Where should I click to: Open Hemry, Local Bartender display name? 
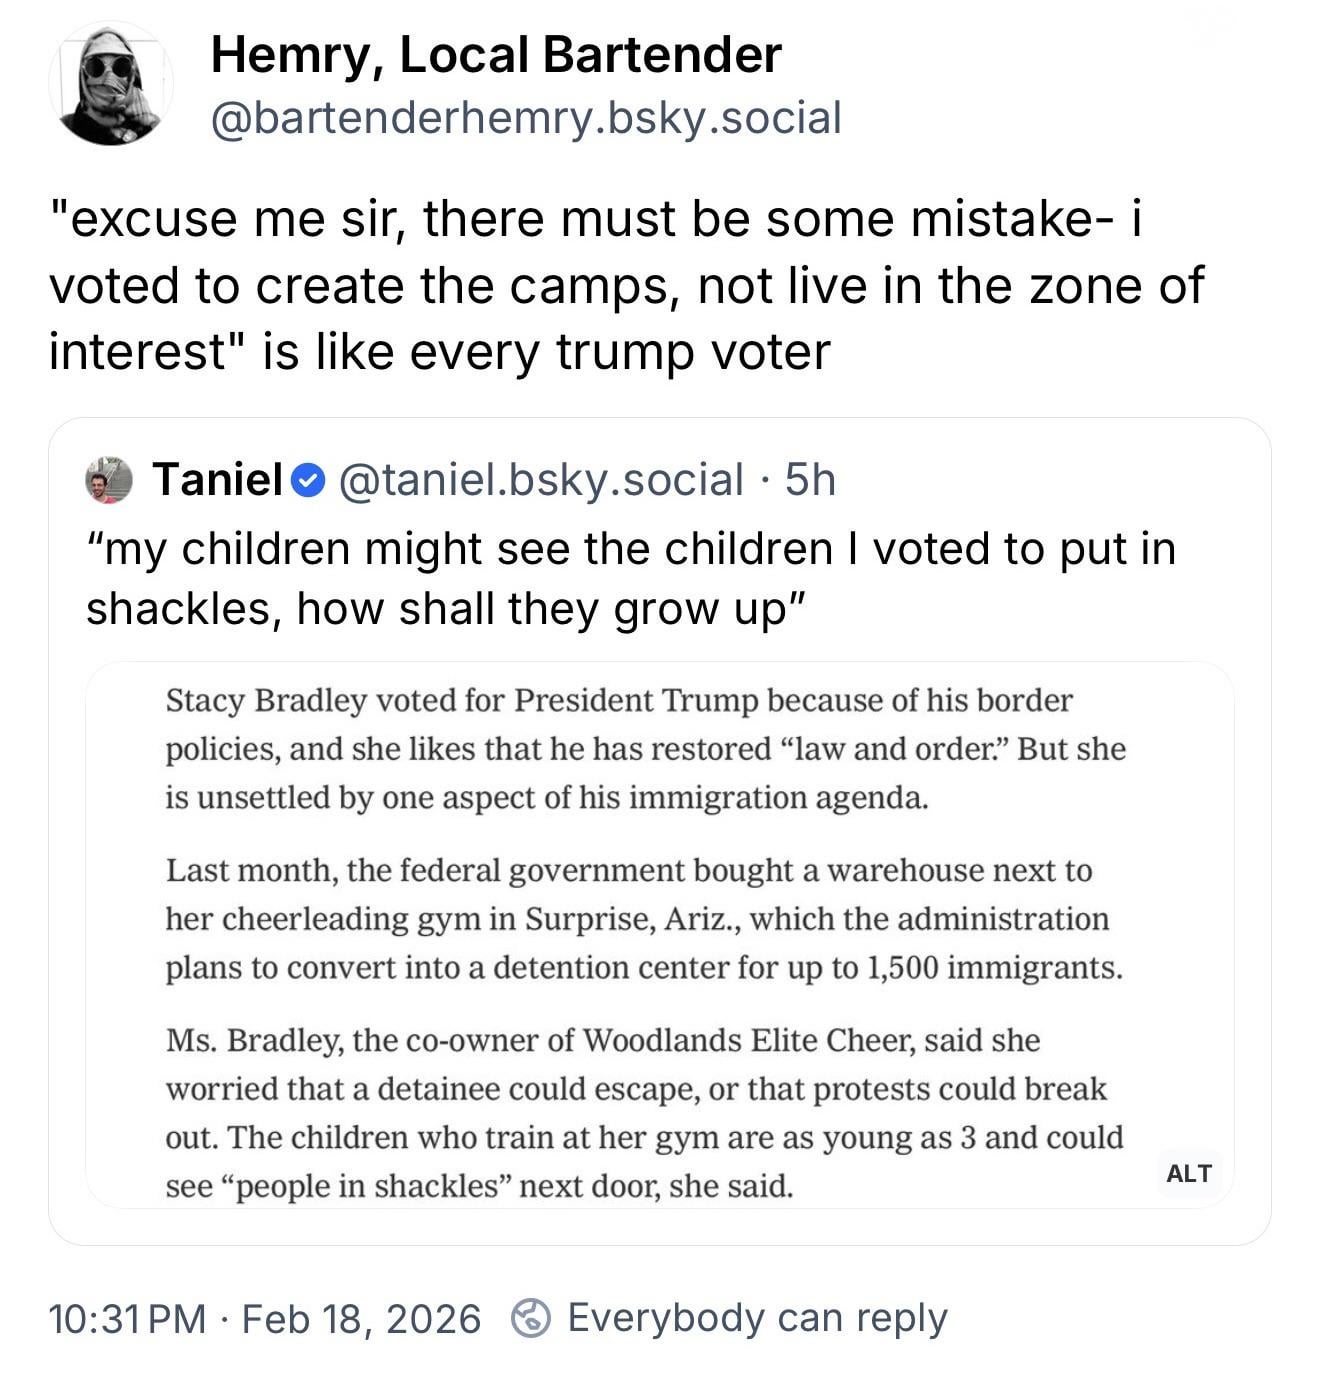495,54
